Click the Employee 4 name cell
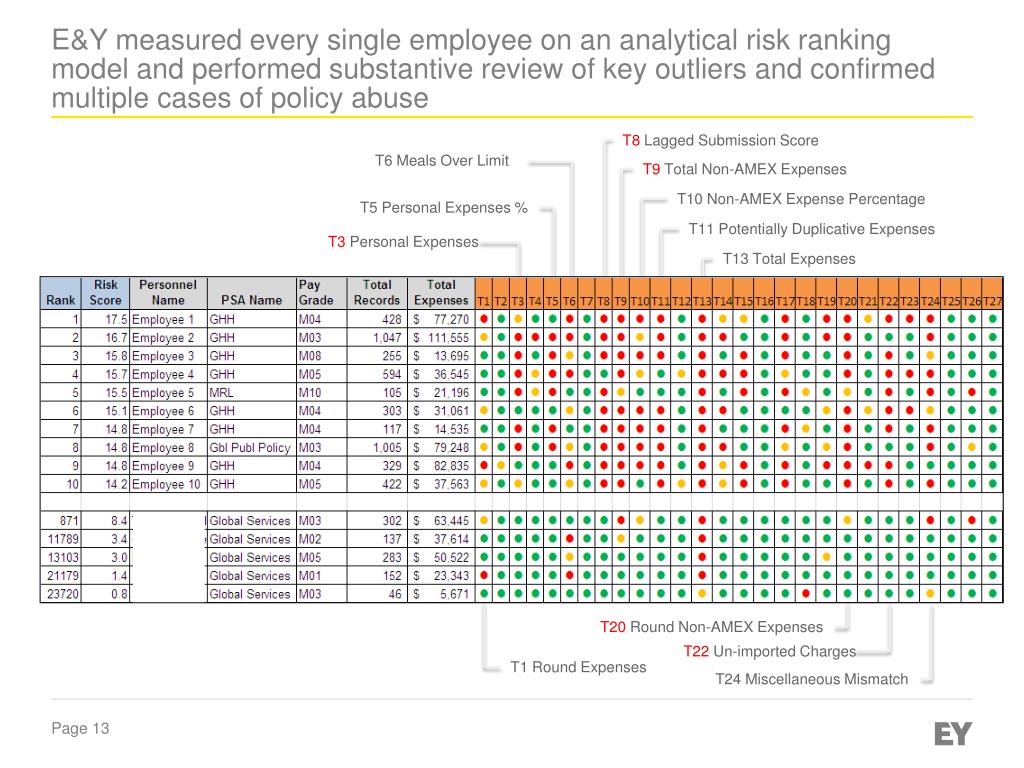1024x768 pixels. coord(168,374)
